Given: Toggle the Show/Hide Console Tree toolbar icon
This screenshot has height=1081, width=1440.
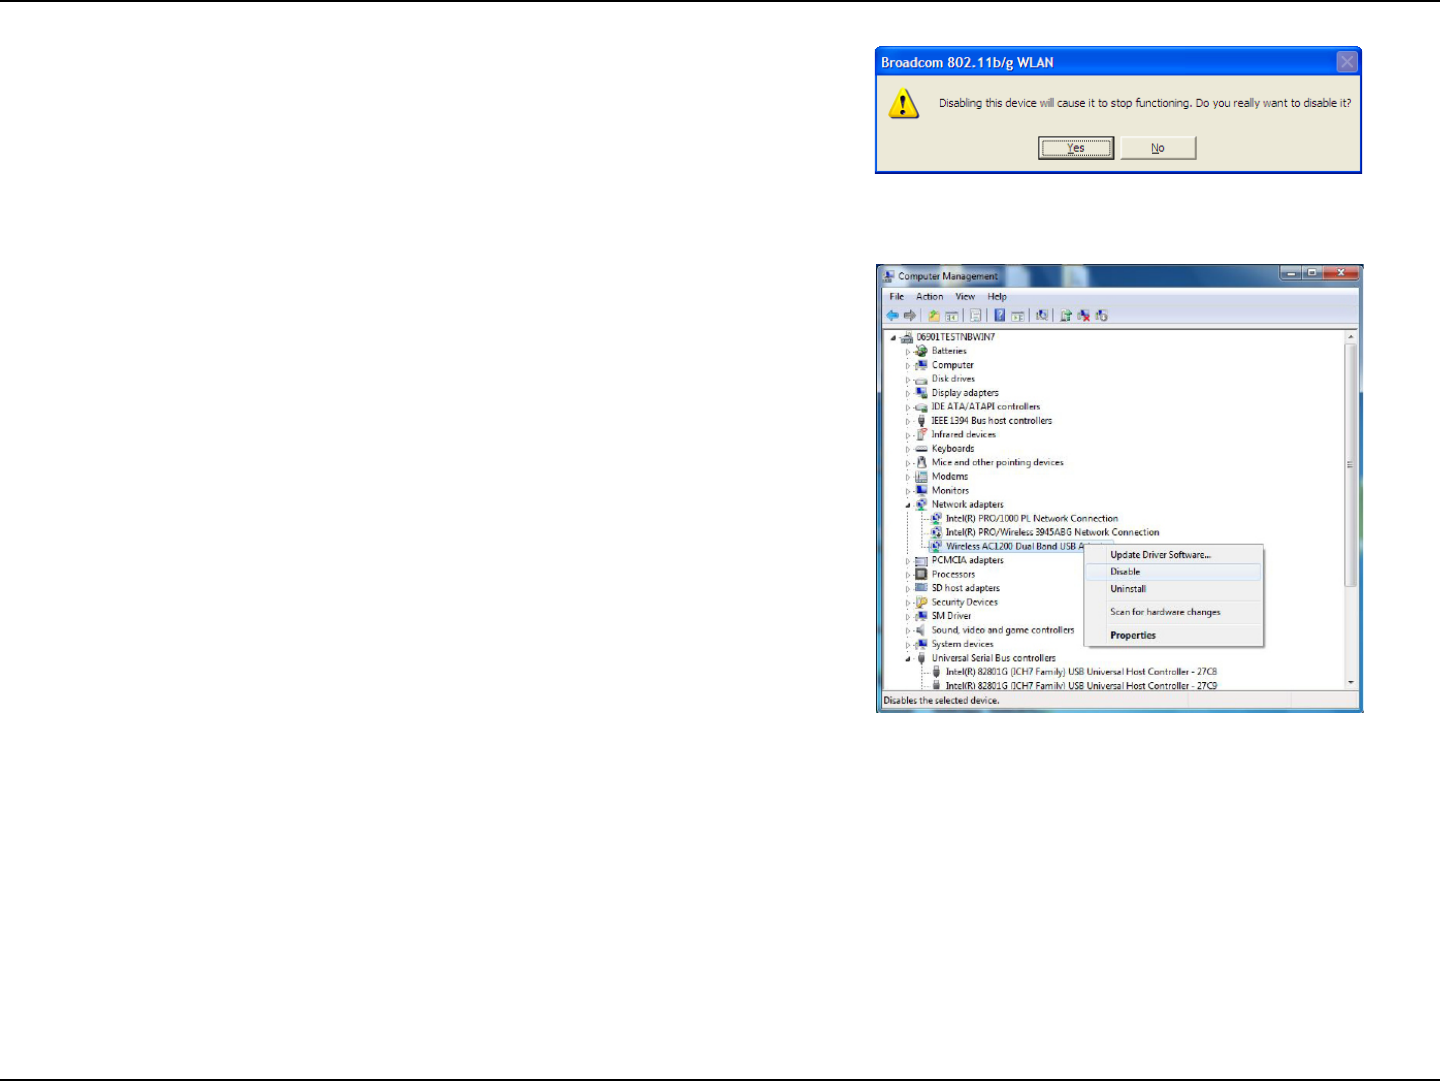Looking at the screenshot, I should tap(951, 316).
